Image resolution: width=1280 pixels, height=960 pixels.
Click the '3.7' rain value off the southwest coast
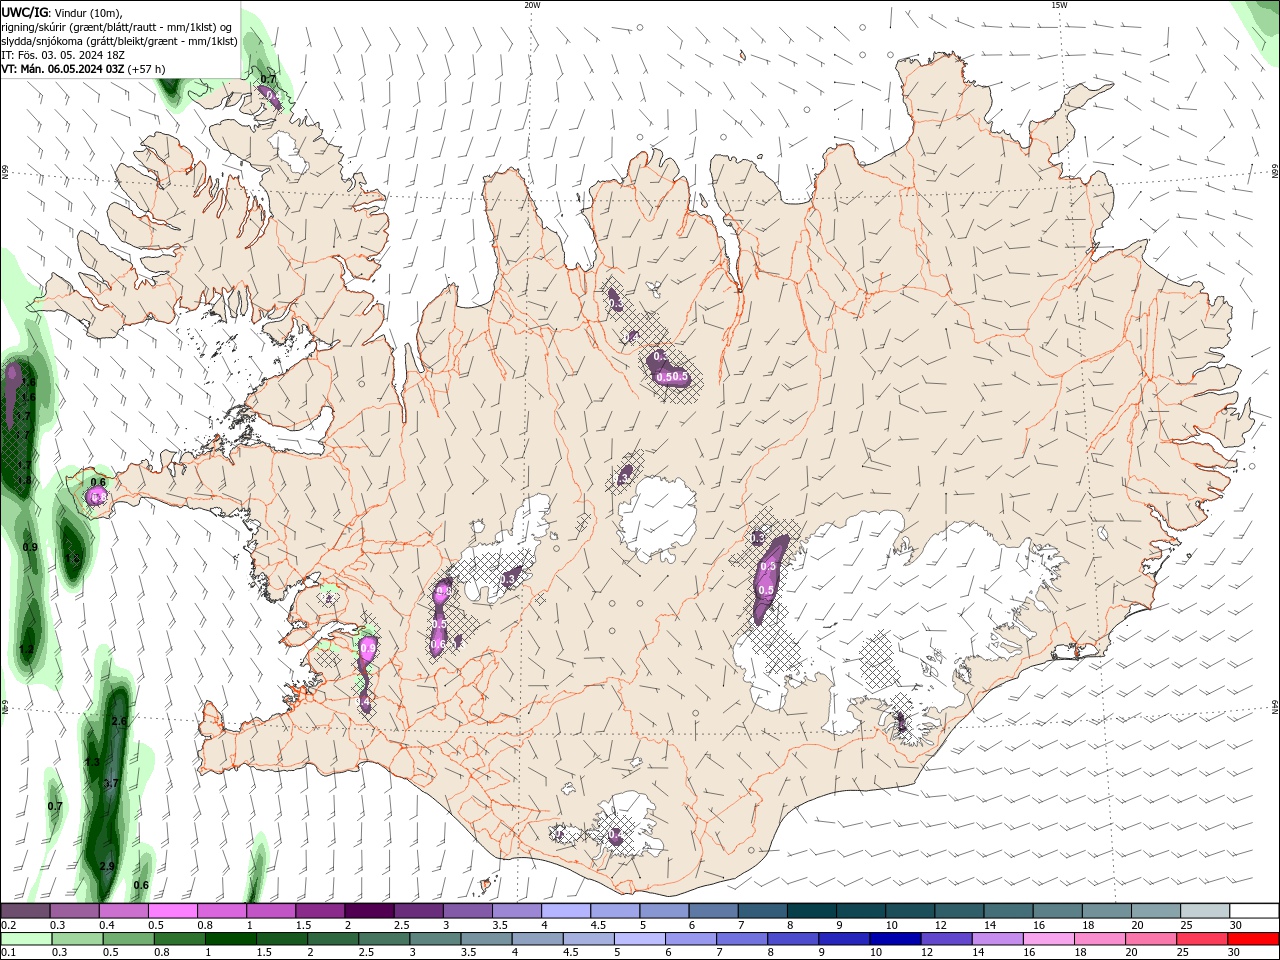pyautogui.click(x=111, y=783)
